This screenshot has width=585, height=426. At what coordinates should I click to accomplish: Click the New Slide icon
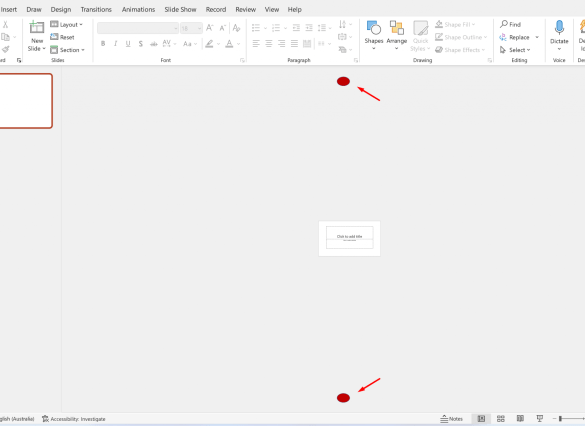(x=37, y=28)
